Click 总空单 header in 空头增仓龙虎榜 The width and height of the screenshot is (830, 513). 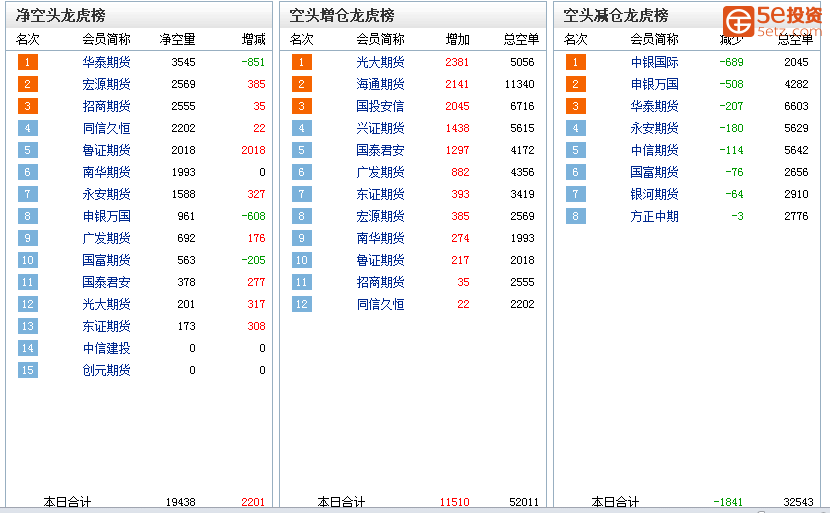[521, 39]
